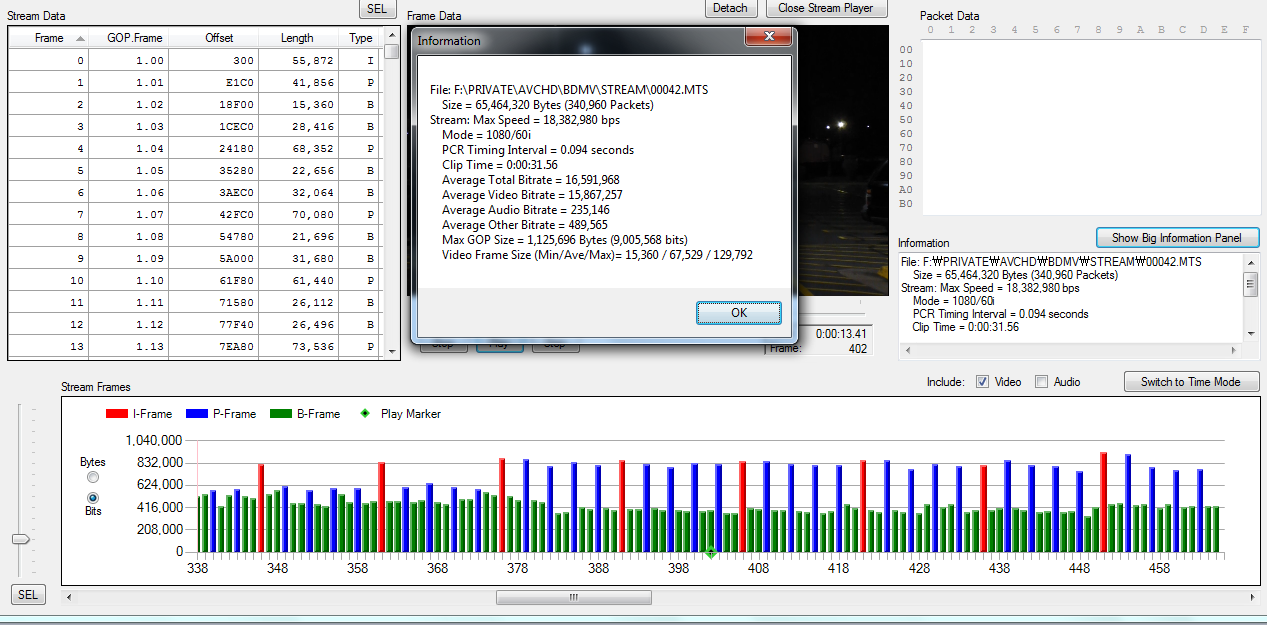
Task: Click the GOP.Frame column header
Action: click(x=134, y=38)
